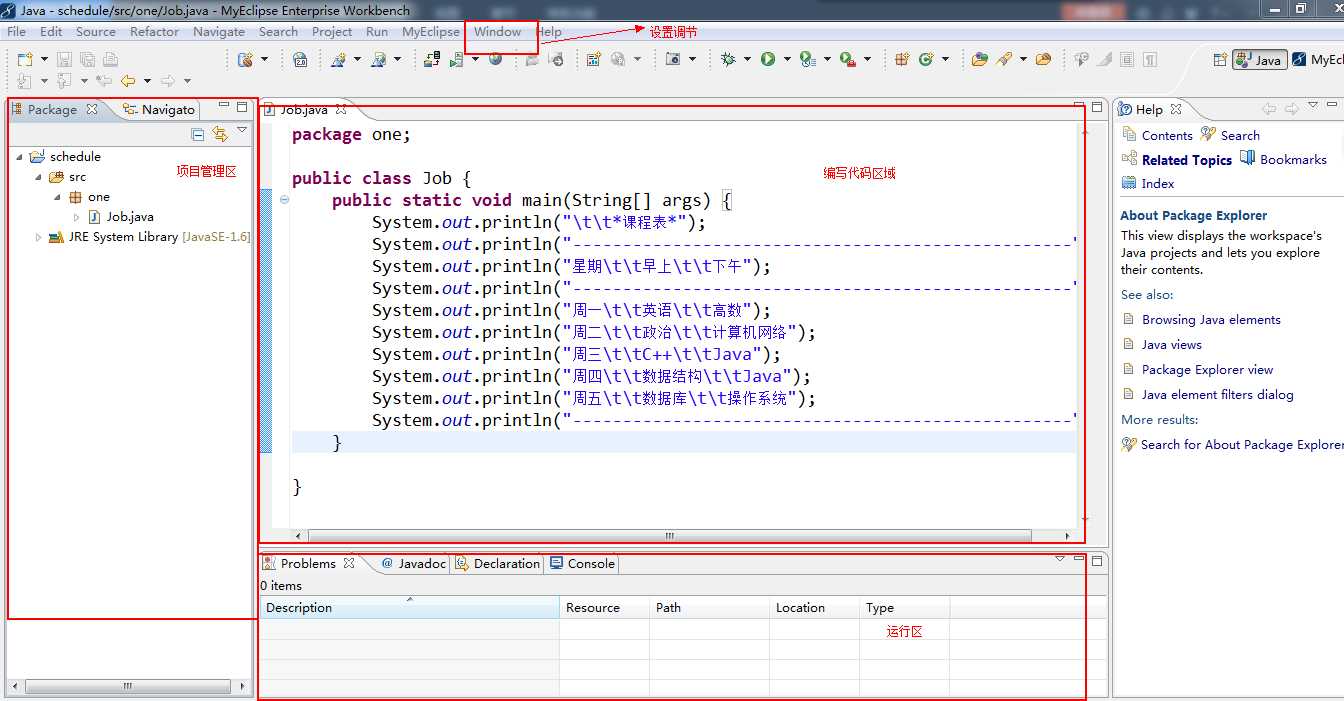Switch to the Declaration tab
Viewport: 1344px width, 701px height.
coord(497,564)
